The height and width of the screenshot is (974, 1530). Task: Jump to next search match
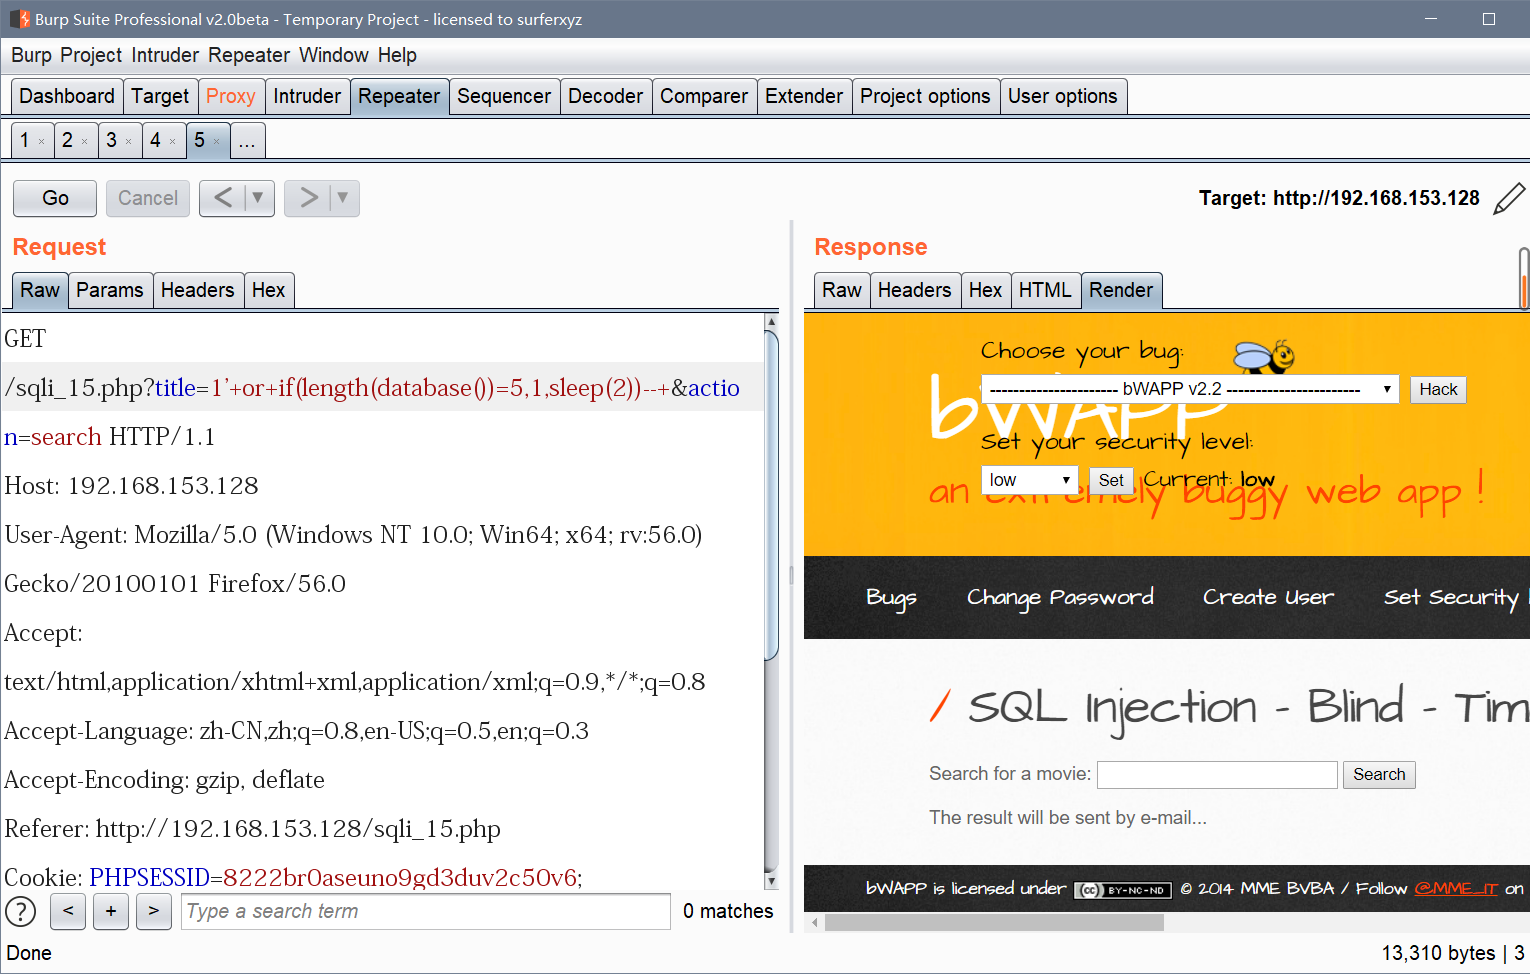(x=153, y=911)
